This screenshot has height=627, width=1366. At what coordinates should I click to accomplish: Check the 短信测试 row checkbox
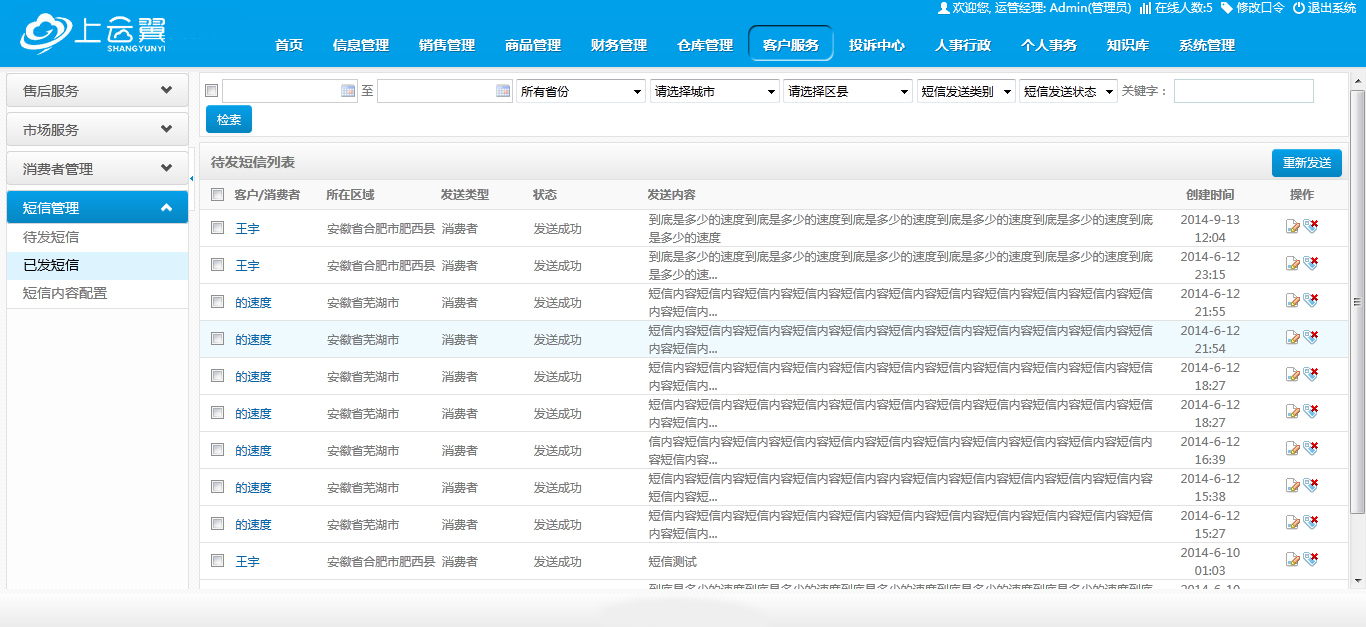click(217, 561)
